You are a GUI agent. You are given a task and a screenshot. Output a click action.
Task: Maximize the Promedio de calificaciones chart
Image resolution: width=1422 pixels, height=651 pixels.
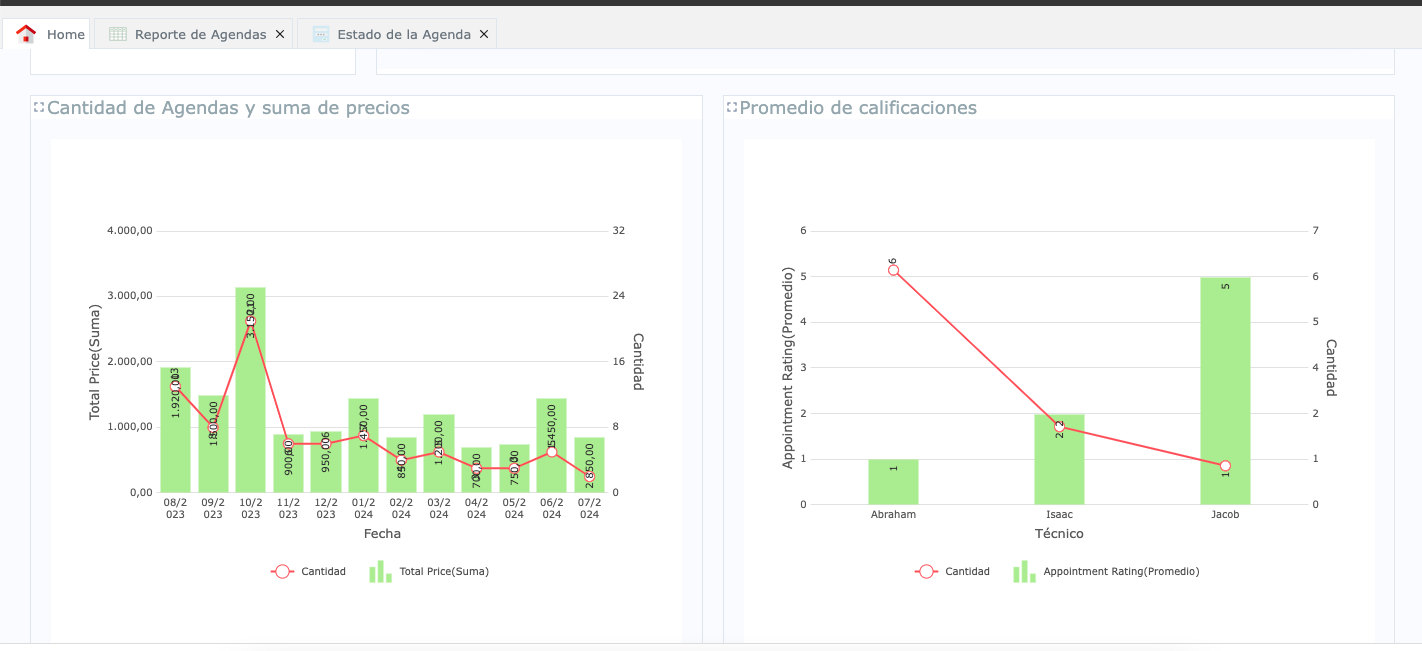pos(731,107)
